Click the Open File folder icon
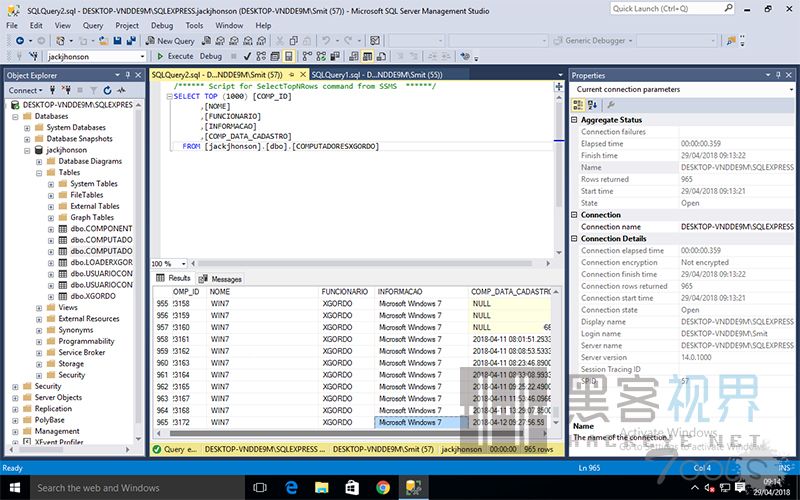This screenshot has width=800, height=500. (103, 40)
